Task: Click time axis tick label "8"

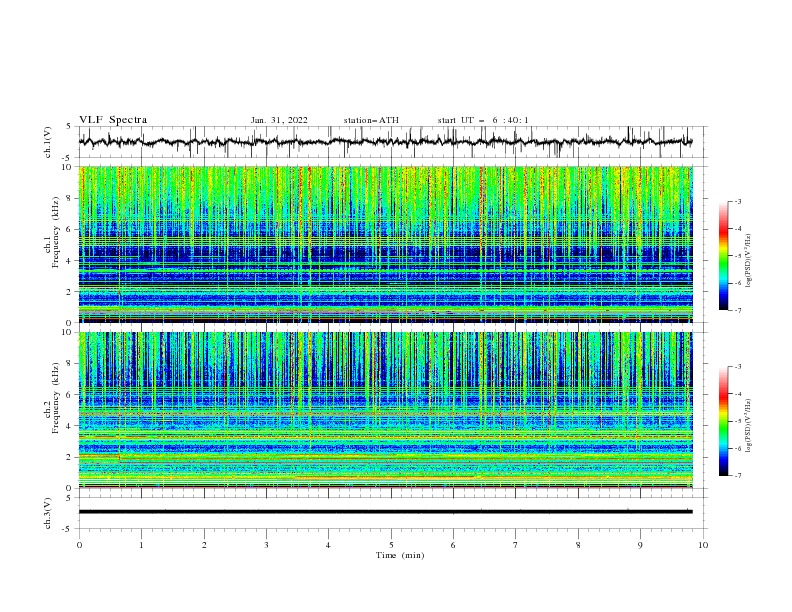Action: pyautogui.click(x=578, y=545)
